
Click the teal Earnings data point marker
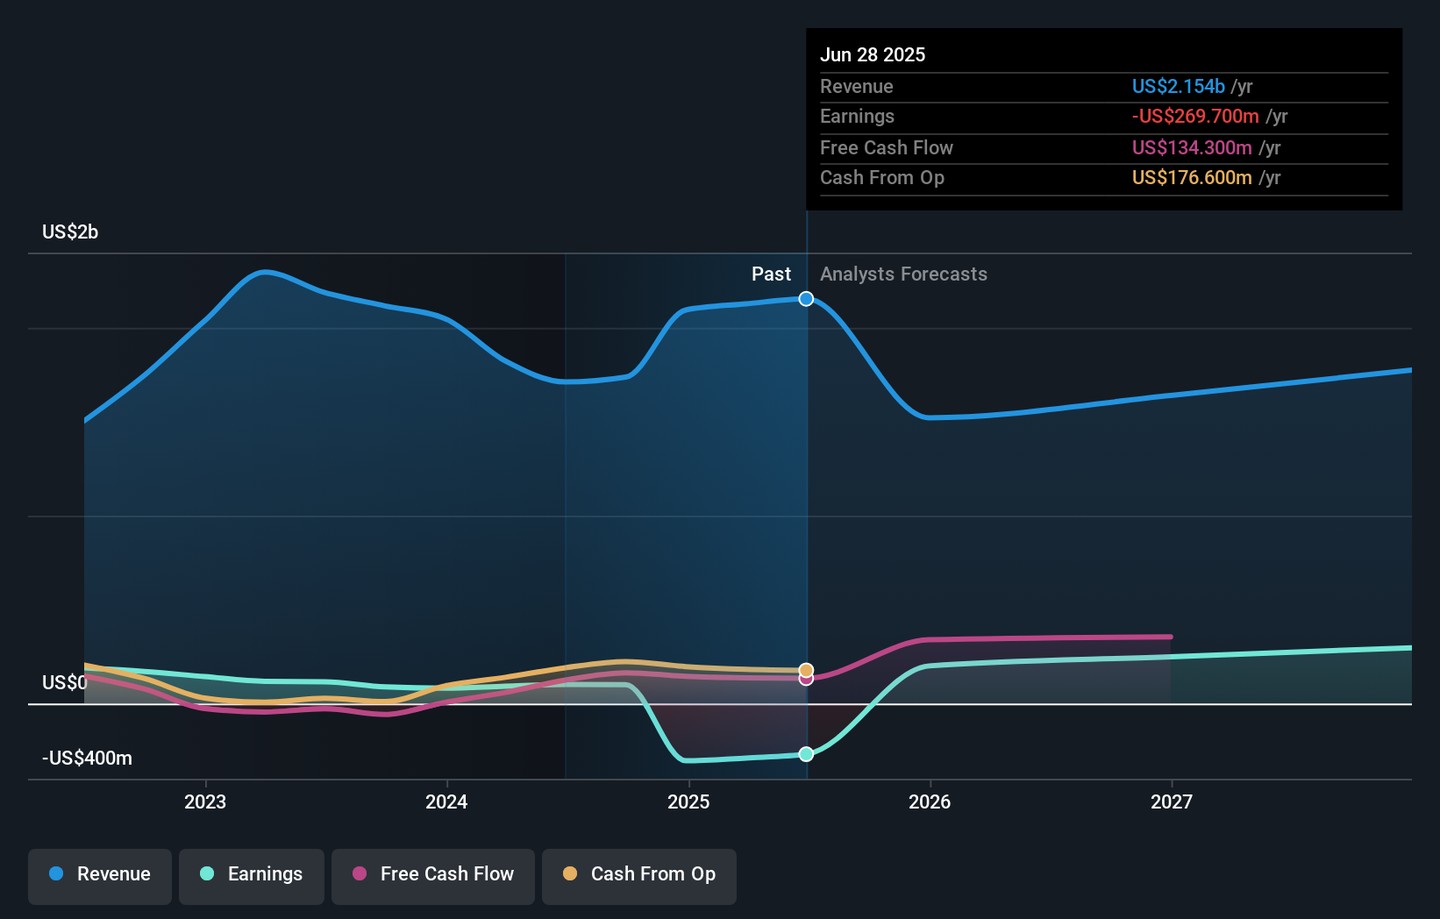coord(806,754)
